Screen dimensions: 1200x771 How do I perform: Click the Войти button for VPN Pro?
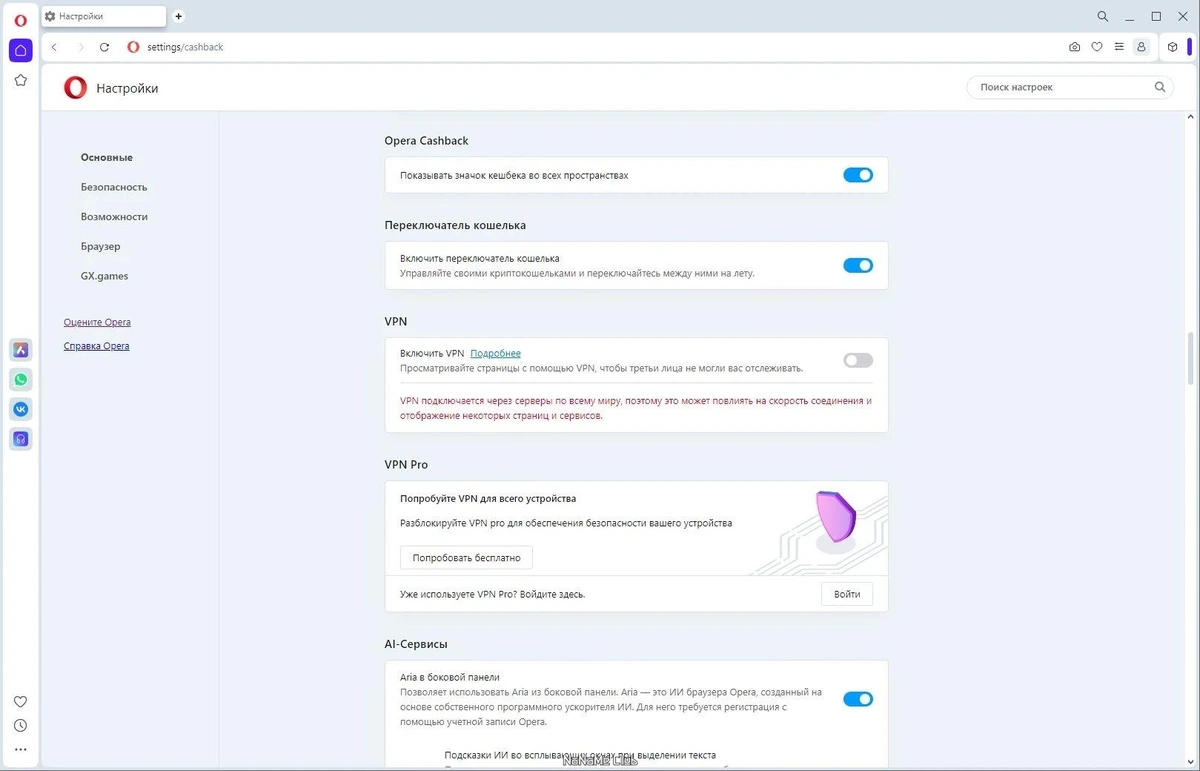pos(847,594)
